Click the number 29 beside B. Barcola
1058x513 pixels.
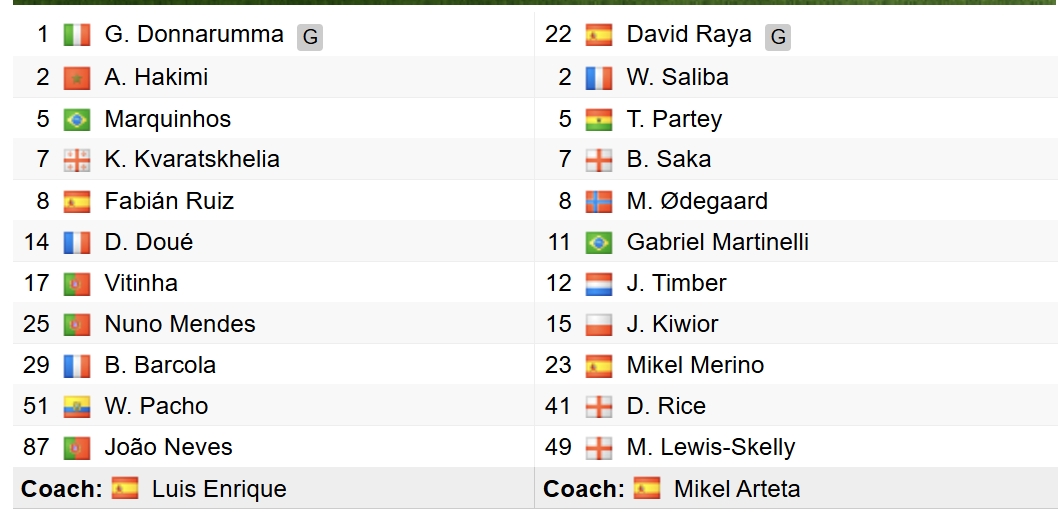pyautogui.click(x=36, y=365)
